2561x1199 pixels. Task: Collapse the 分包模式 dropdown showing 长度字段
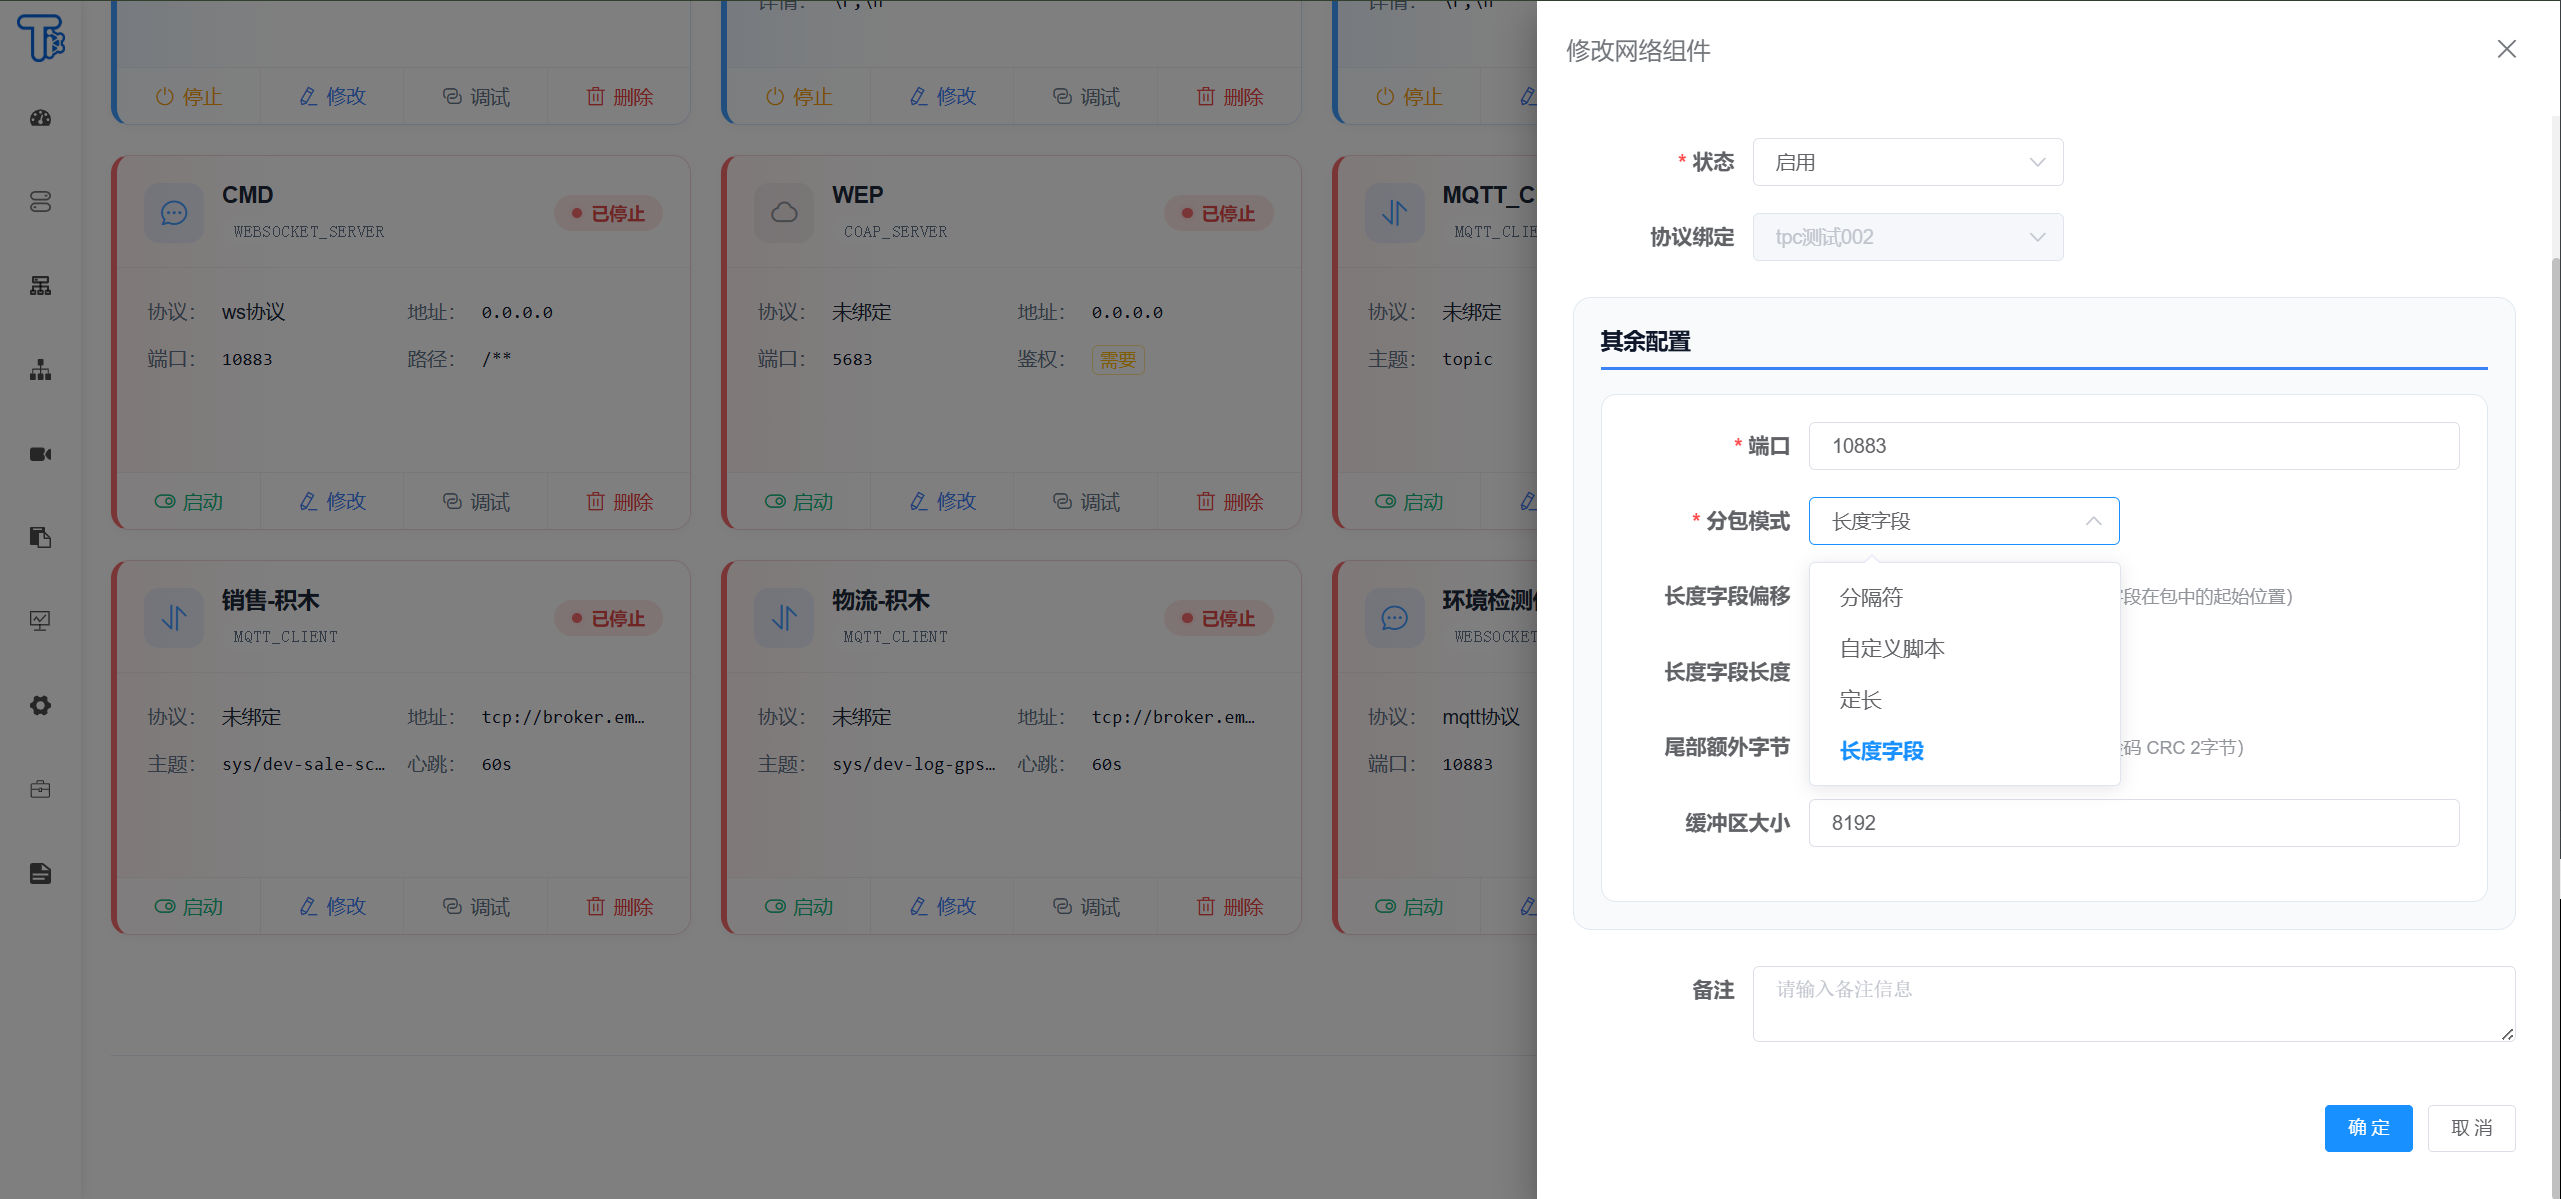pos(1963,521)
